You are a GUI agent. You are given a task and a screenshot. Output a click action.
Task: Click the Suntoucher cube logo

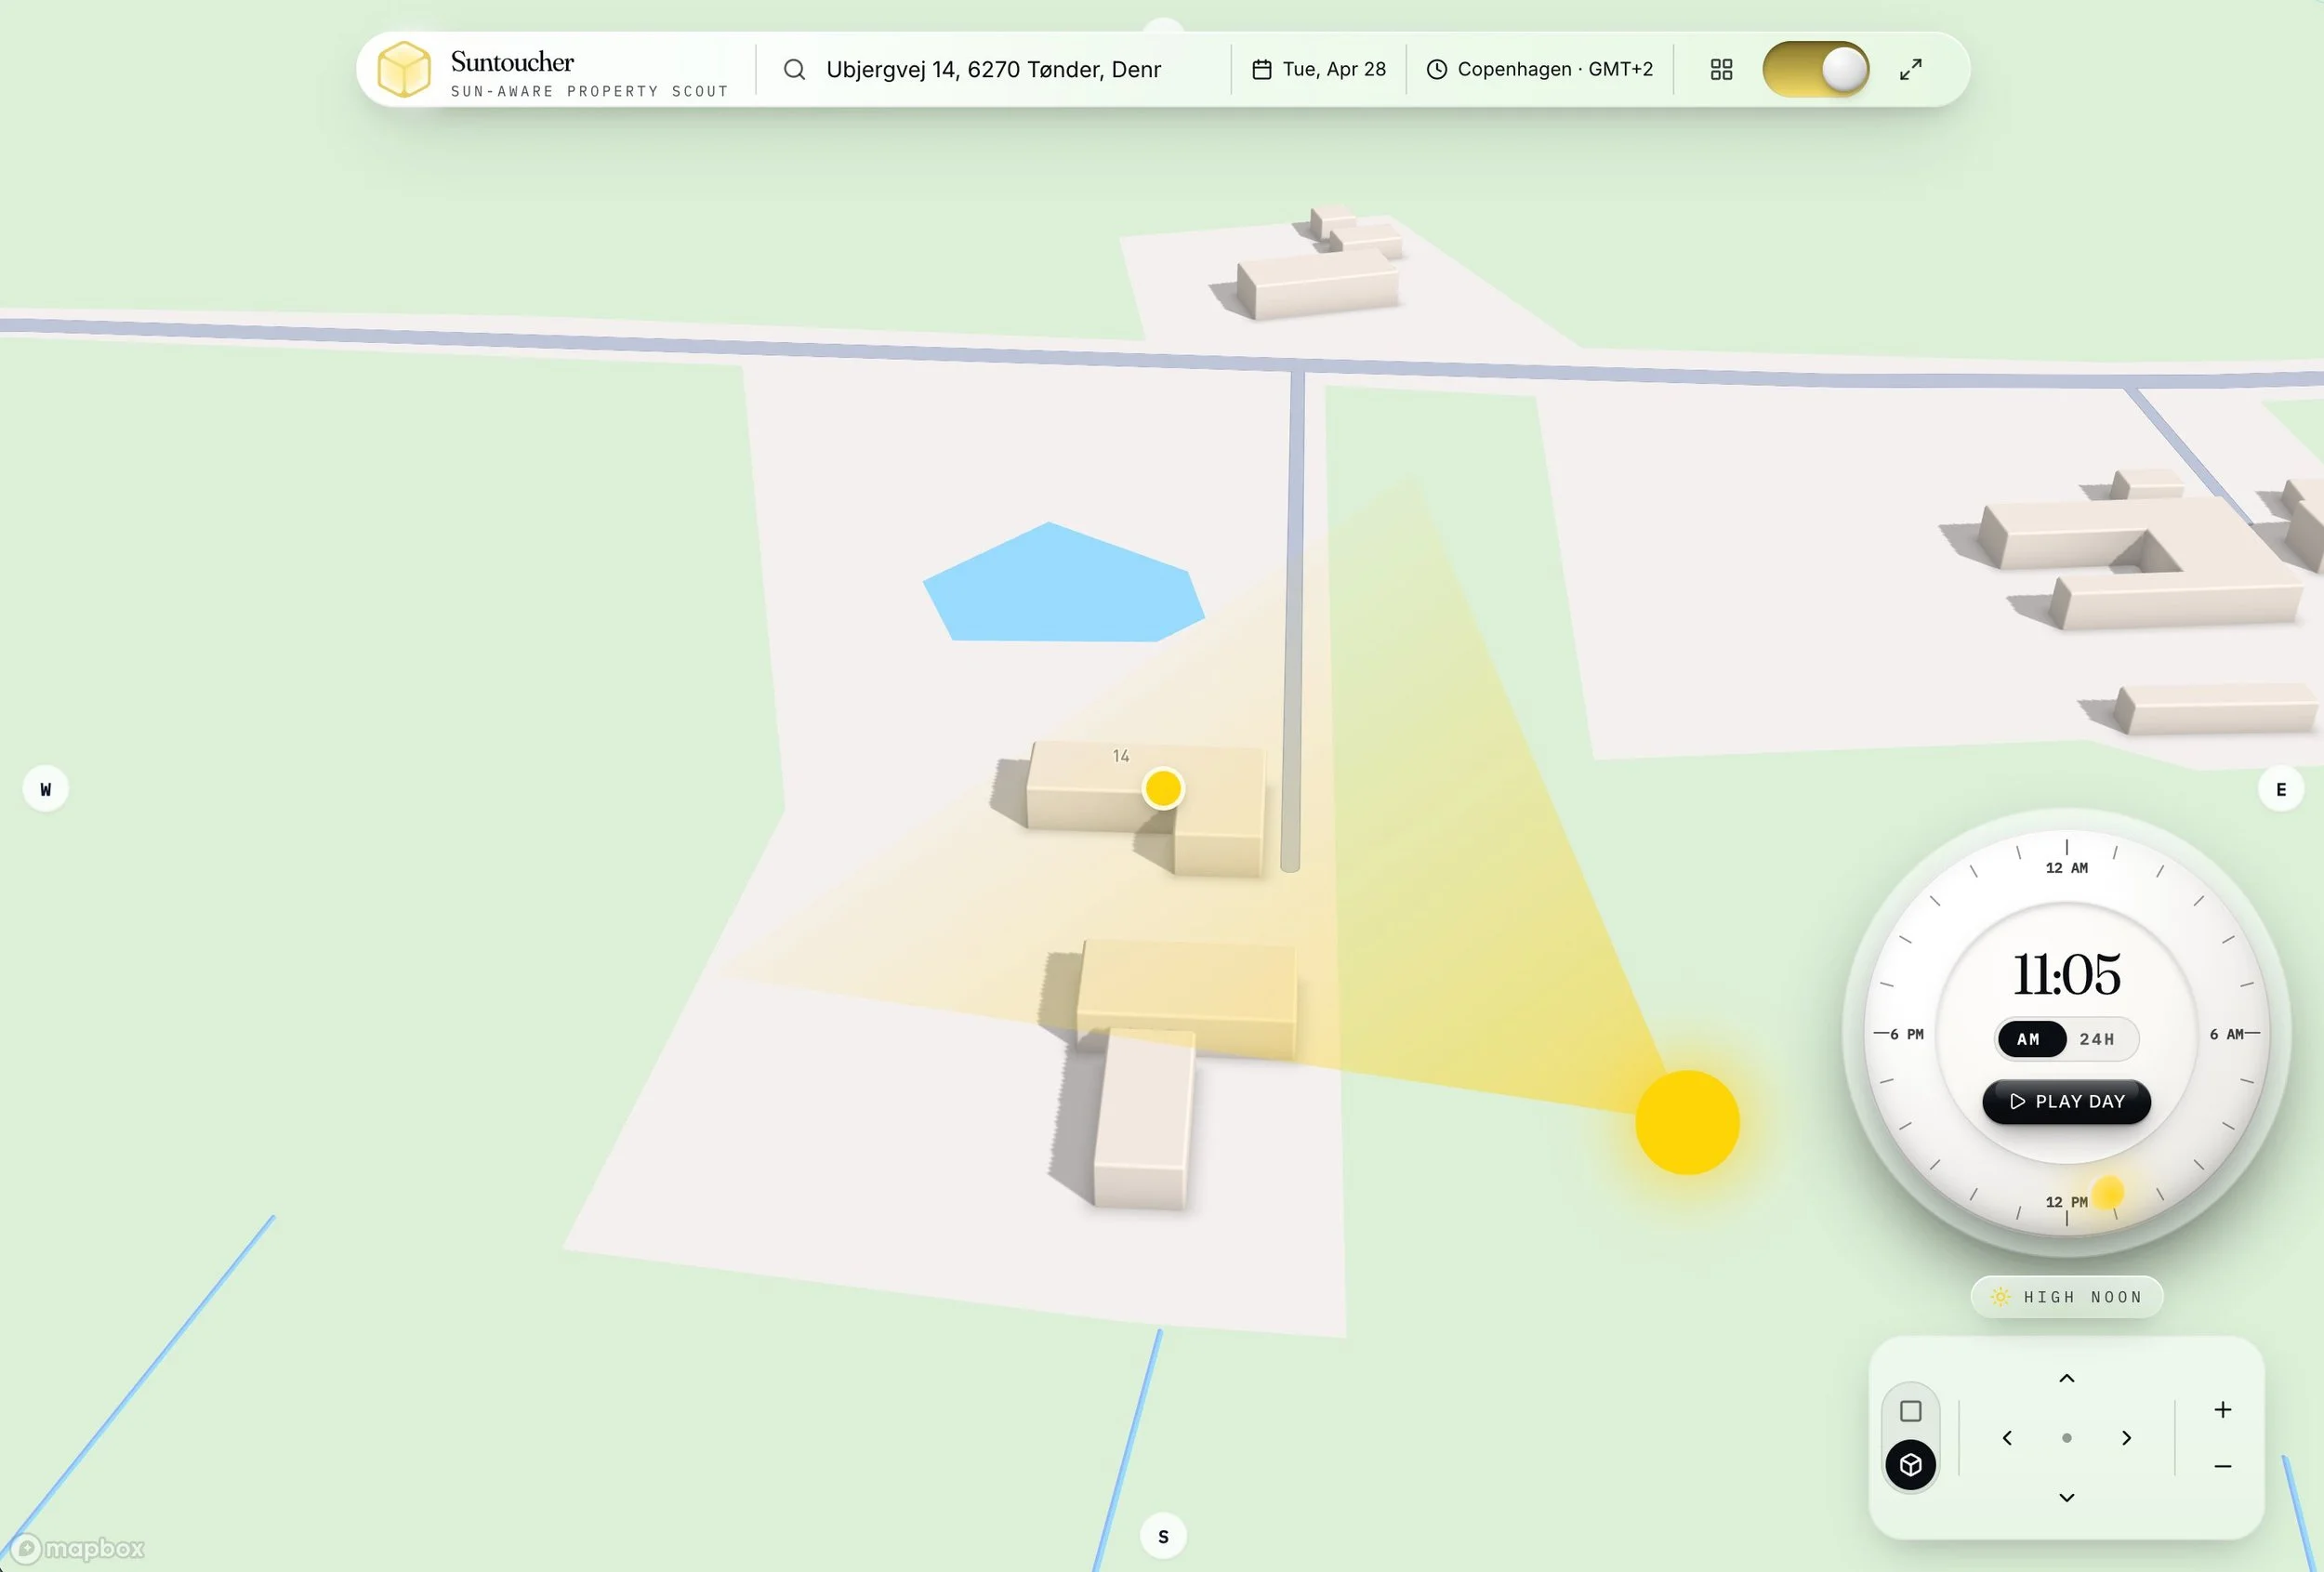point(404,69)
